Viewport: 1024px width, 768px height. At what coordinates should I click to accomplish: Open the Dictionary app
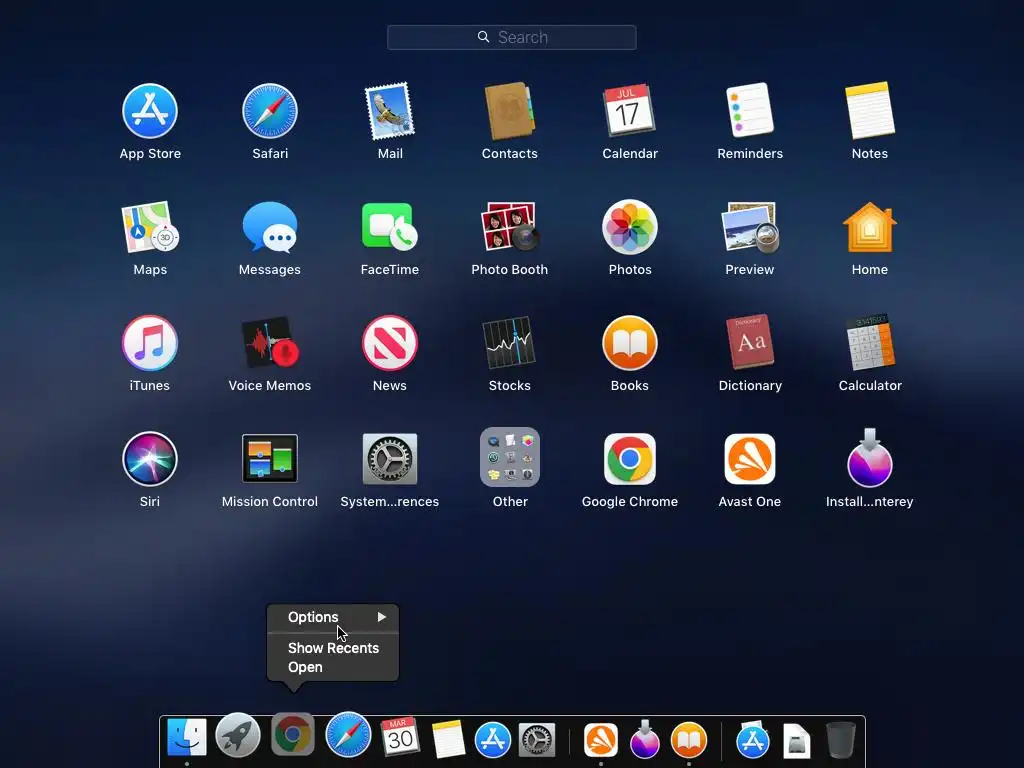(750, 342)
